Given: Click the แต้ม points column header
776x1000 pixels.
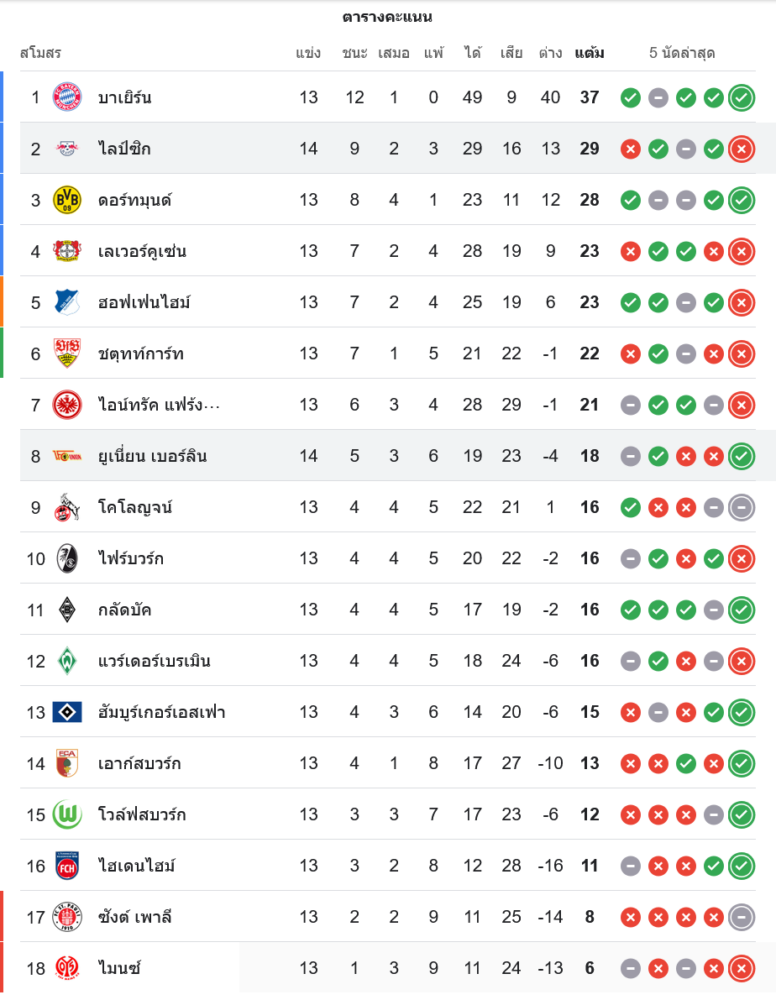Looking at the screenshot, I should (589, 53).
